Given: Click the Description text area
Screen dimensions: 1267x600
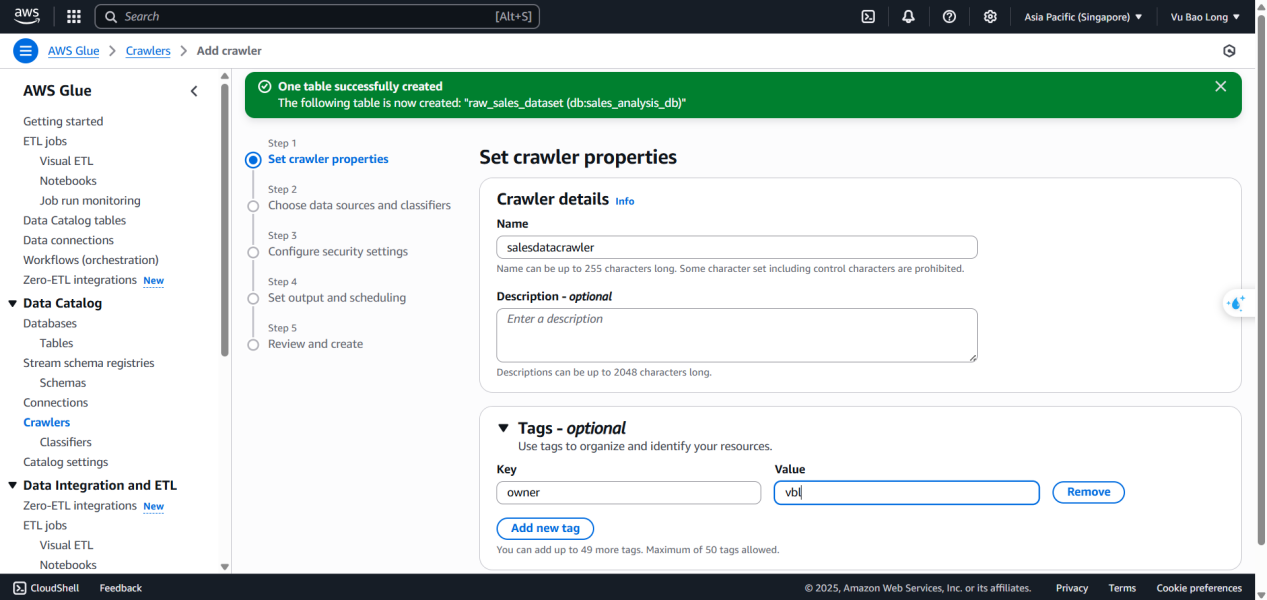Looking at the screenshot, I should point(737,335).
